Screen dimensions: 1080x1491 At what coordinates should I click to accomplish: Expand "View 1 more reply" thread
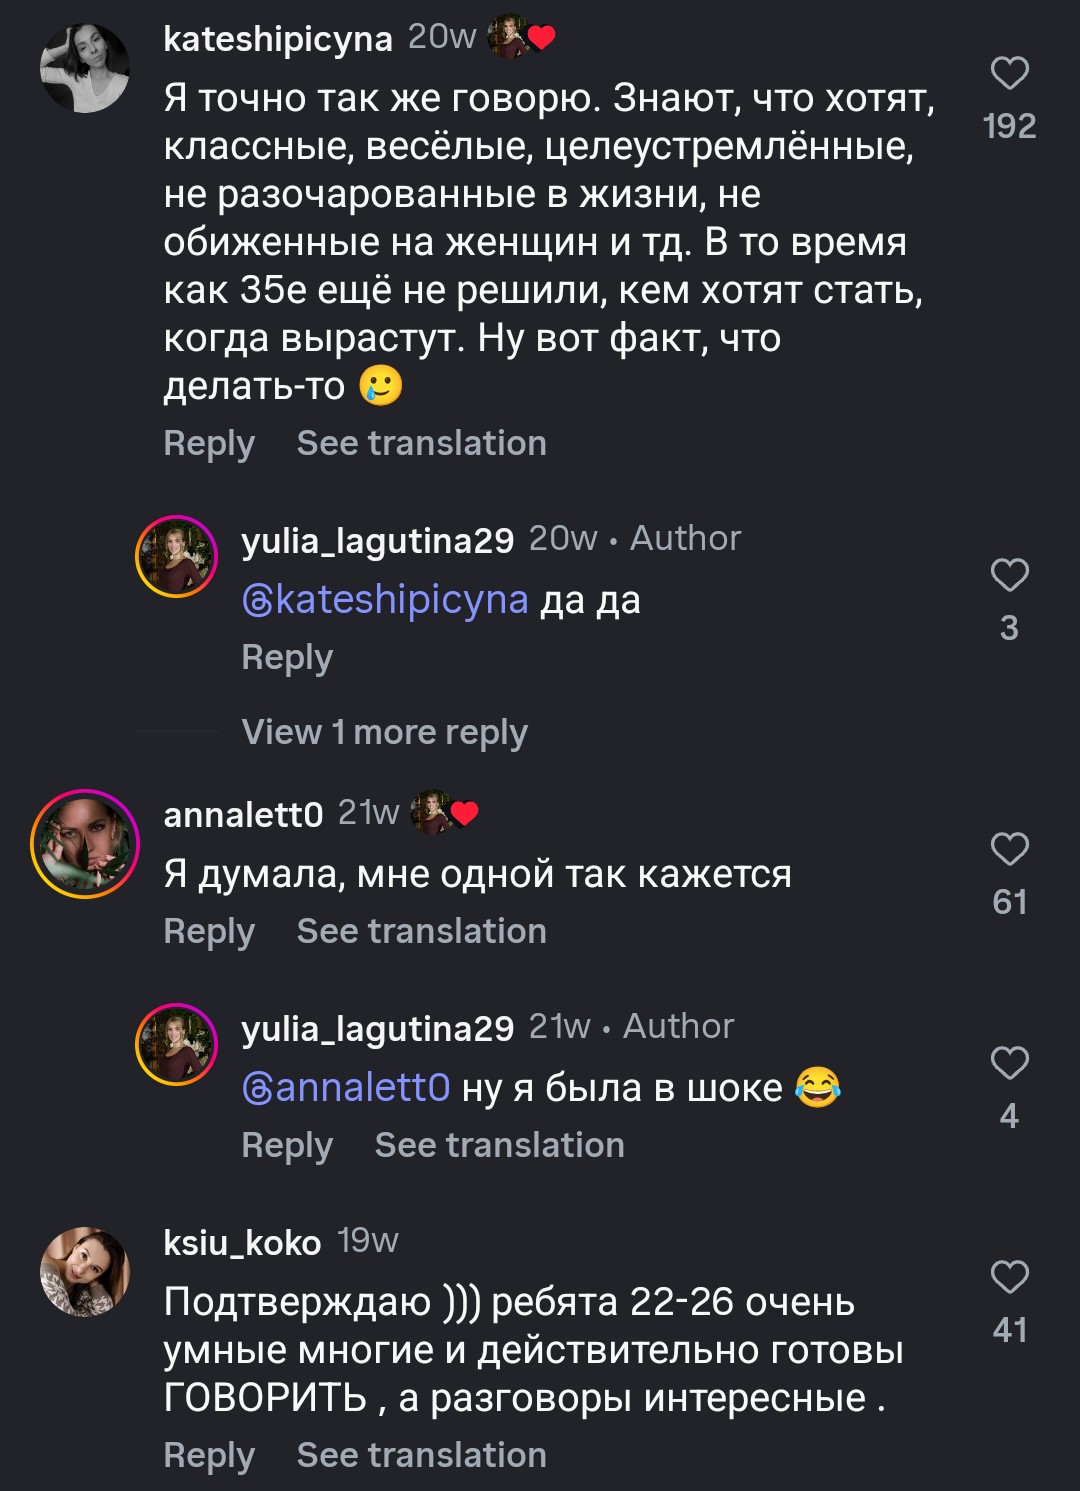(384, 732)
